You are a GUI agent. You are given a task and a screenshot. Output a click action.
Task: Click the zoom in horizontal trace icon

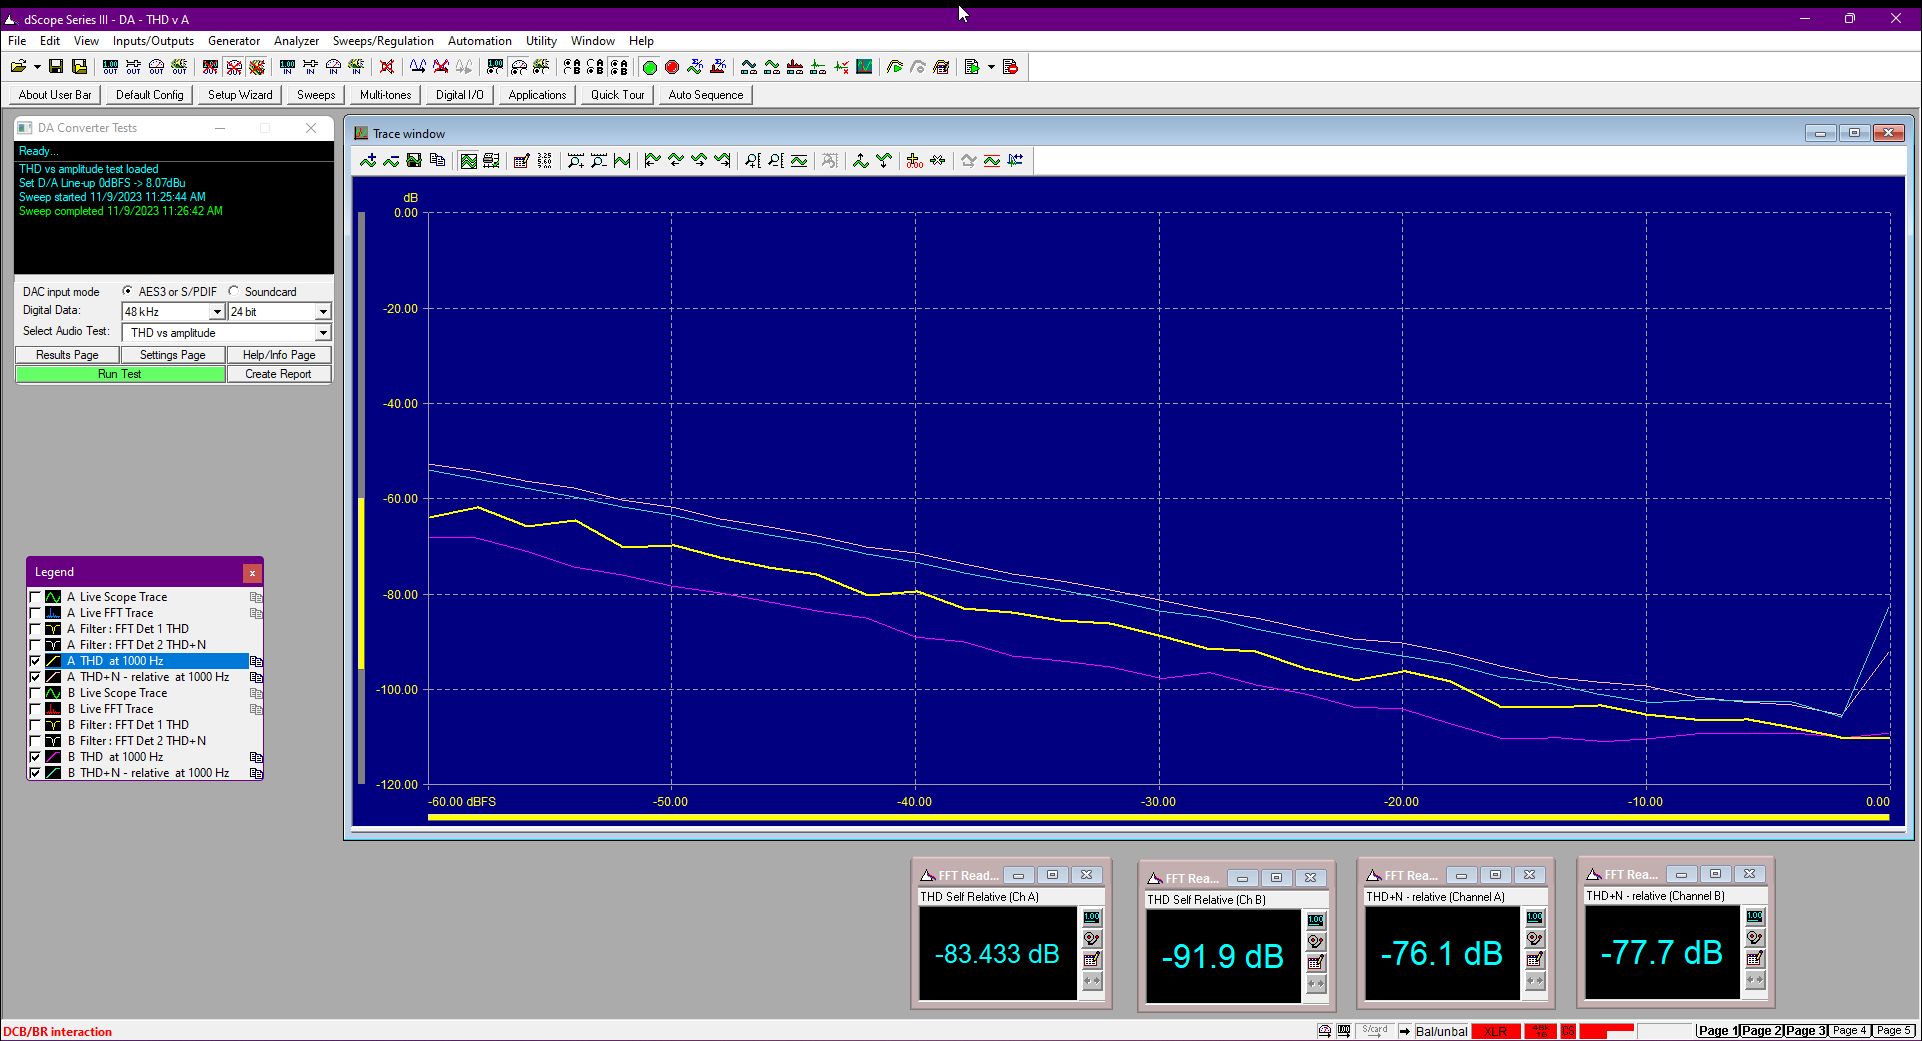[x=575, y=160]
